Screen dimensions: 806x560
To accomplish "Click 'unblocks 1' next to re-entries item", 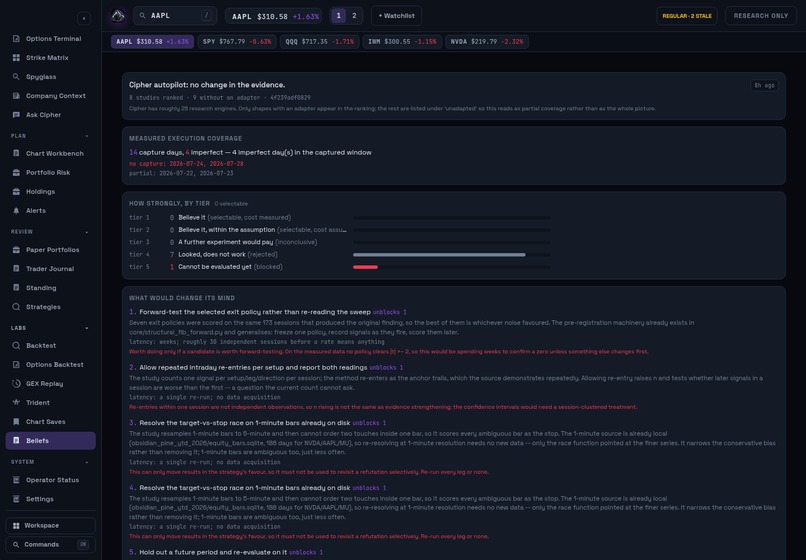I will [386, 368].
